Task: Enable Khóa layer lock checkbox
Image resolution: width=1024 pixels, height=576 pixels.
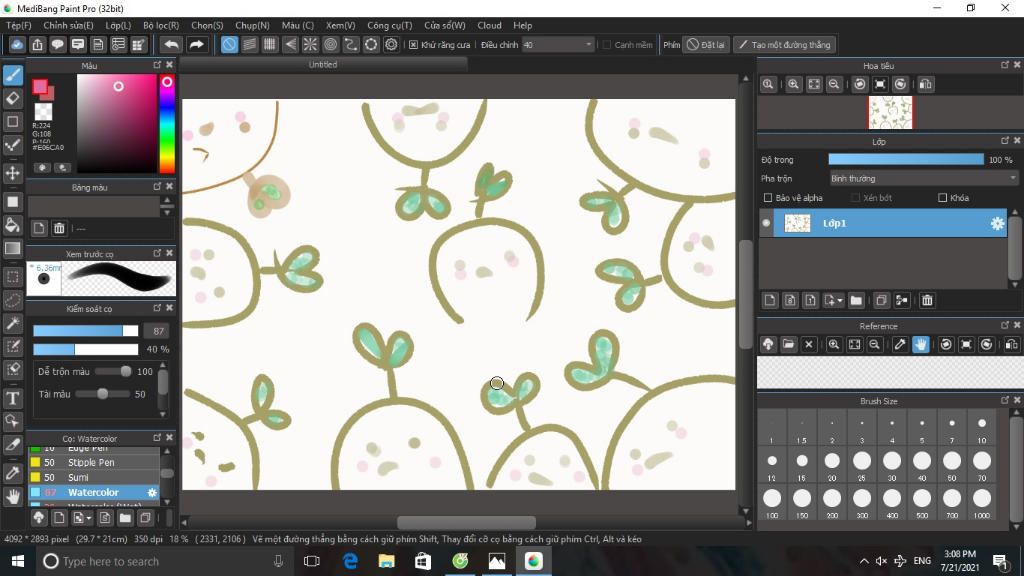Action: click(x=942, y=197)
